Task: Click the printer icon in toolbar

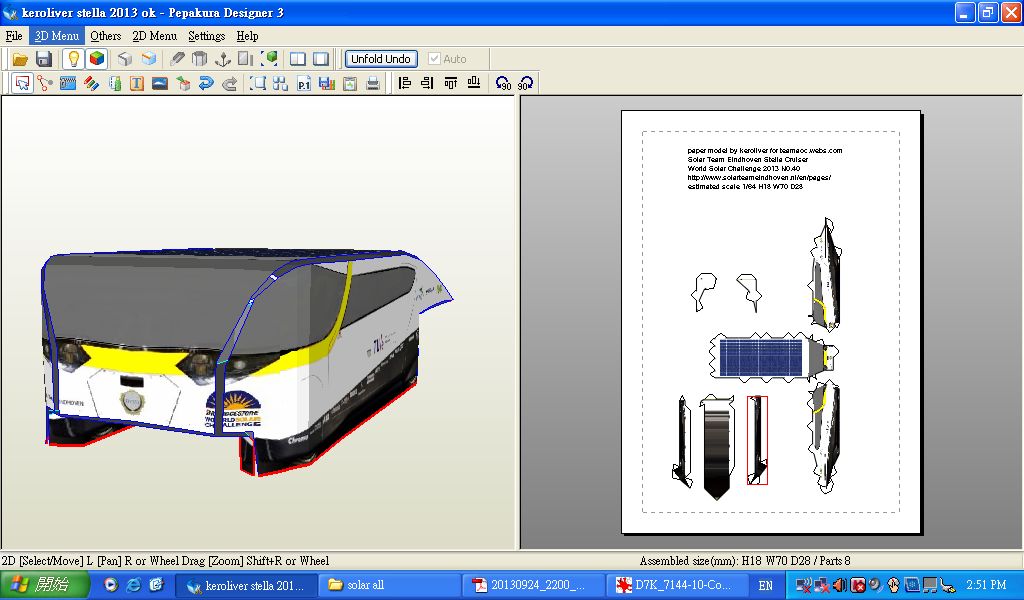Action: pos(372,84)
